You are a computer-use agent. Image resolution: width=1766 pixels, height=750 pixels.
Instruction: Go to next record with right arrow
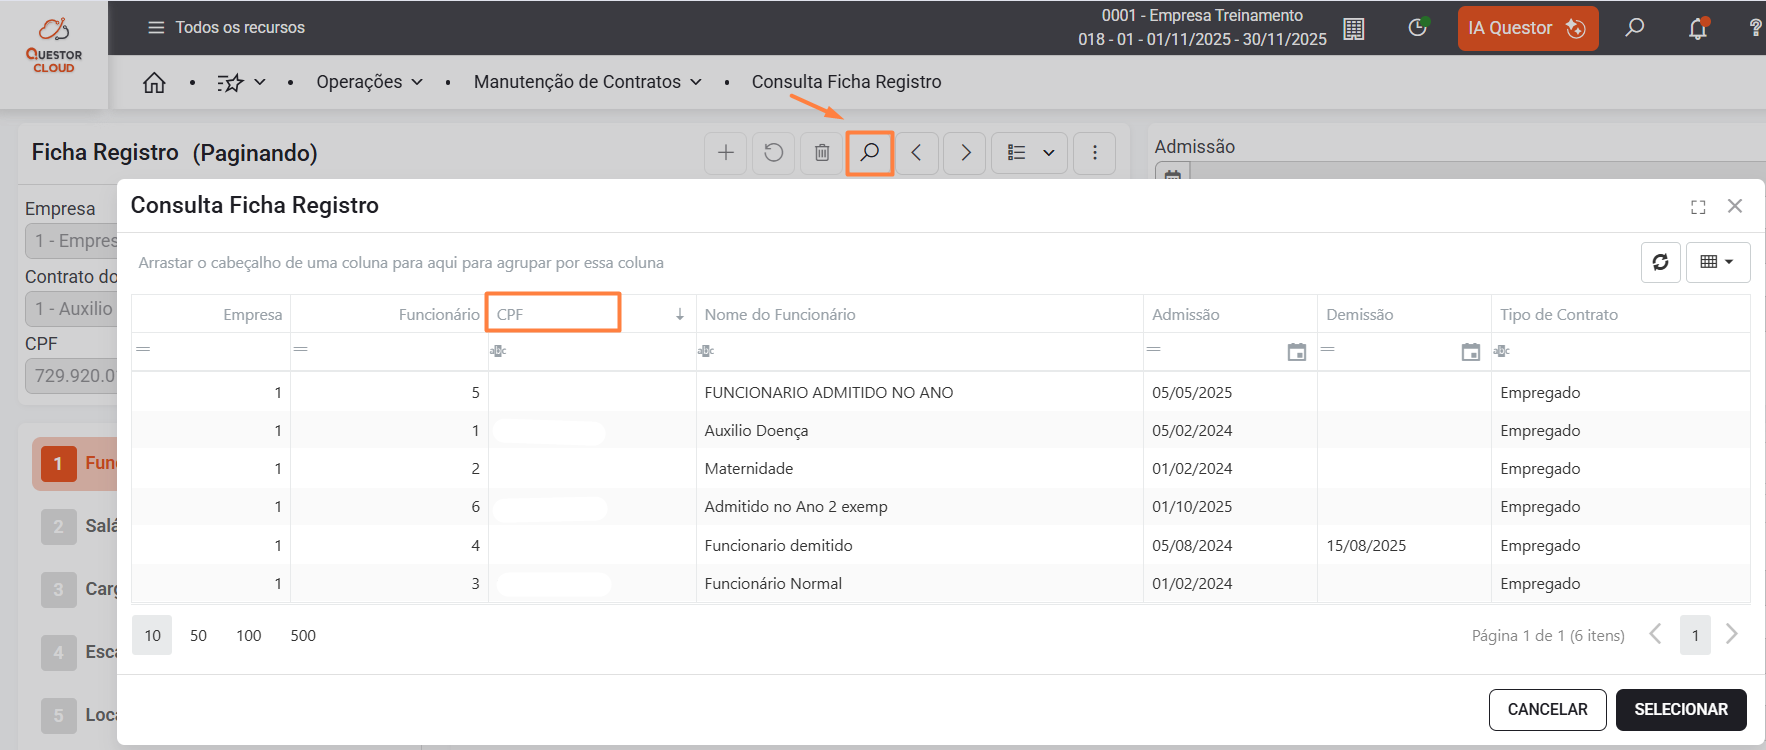(965, 153)
